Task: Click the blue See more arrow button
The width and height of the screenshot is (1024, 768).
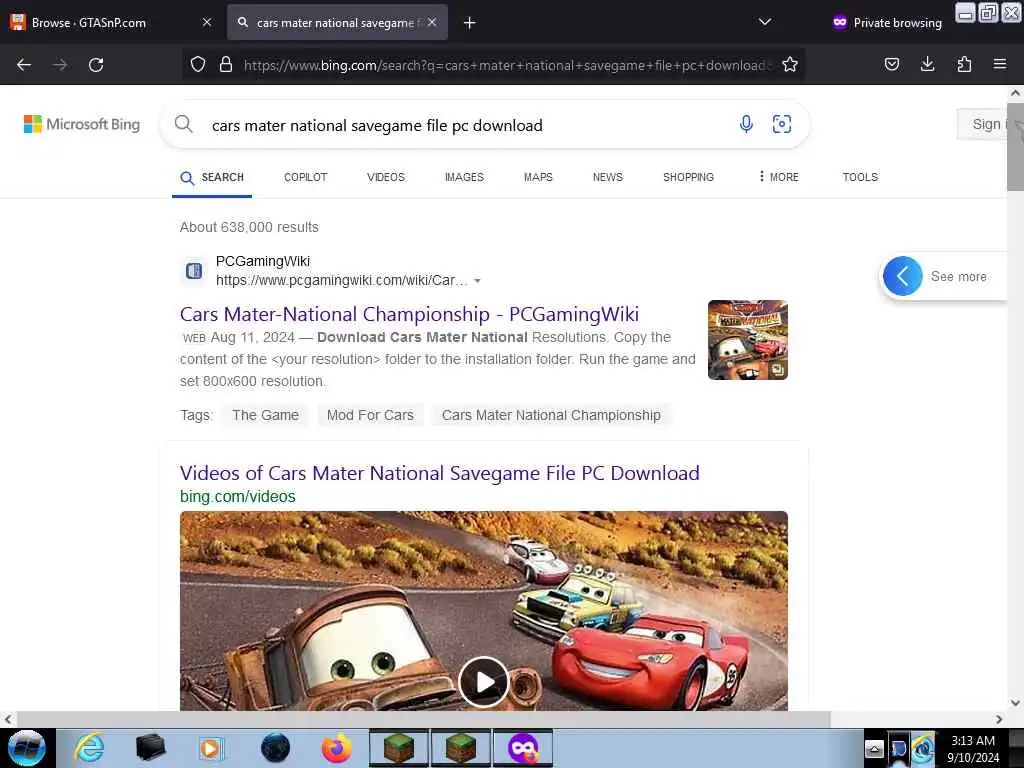Action: pos(903,276)
